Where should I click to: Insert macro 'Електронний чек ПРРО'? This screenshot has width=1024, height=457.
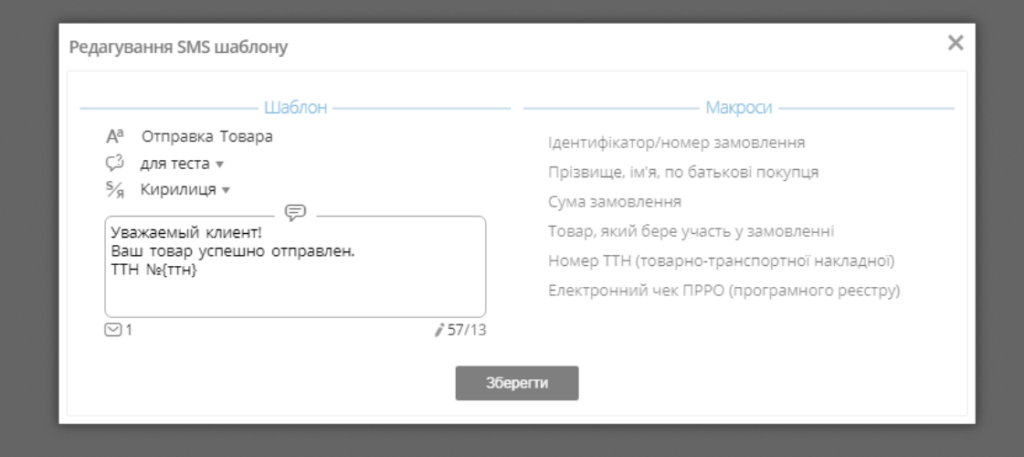(x=724, y=291)
